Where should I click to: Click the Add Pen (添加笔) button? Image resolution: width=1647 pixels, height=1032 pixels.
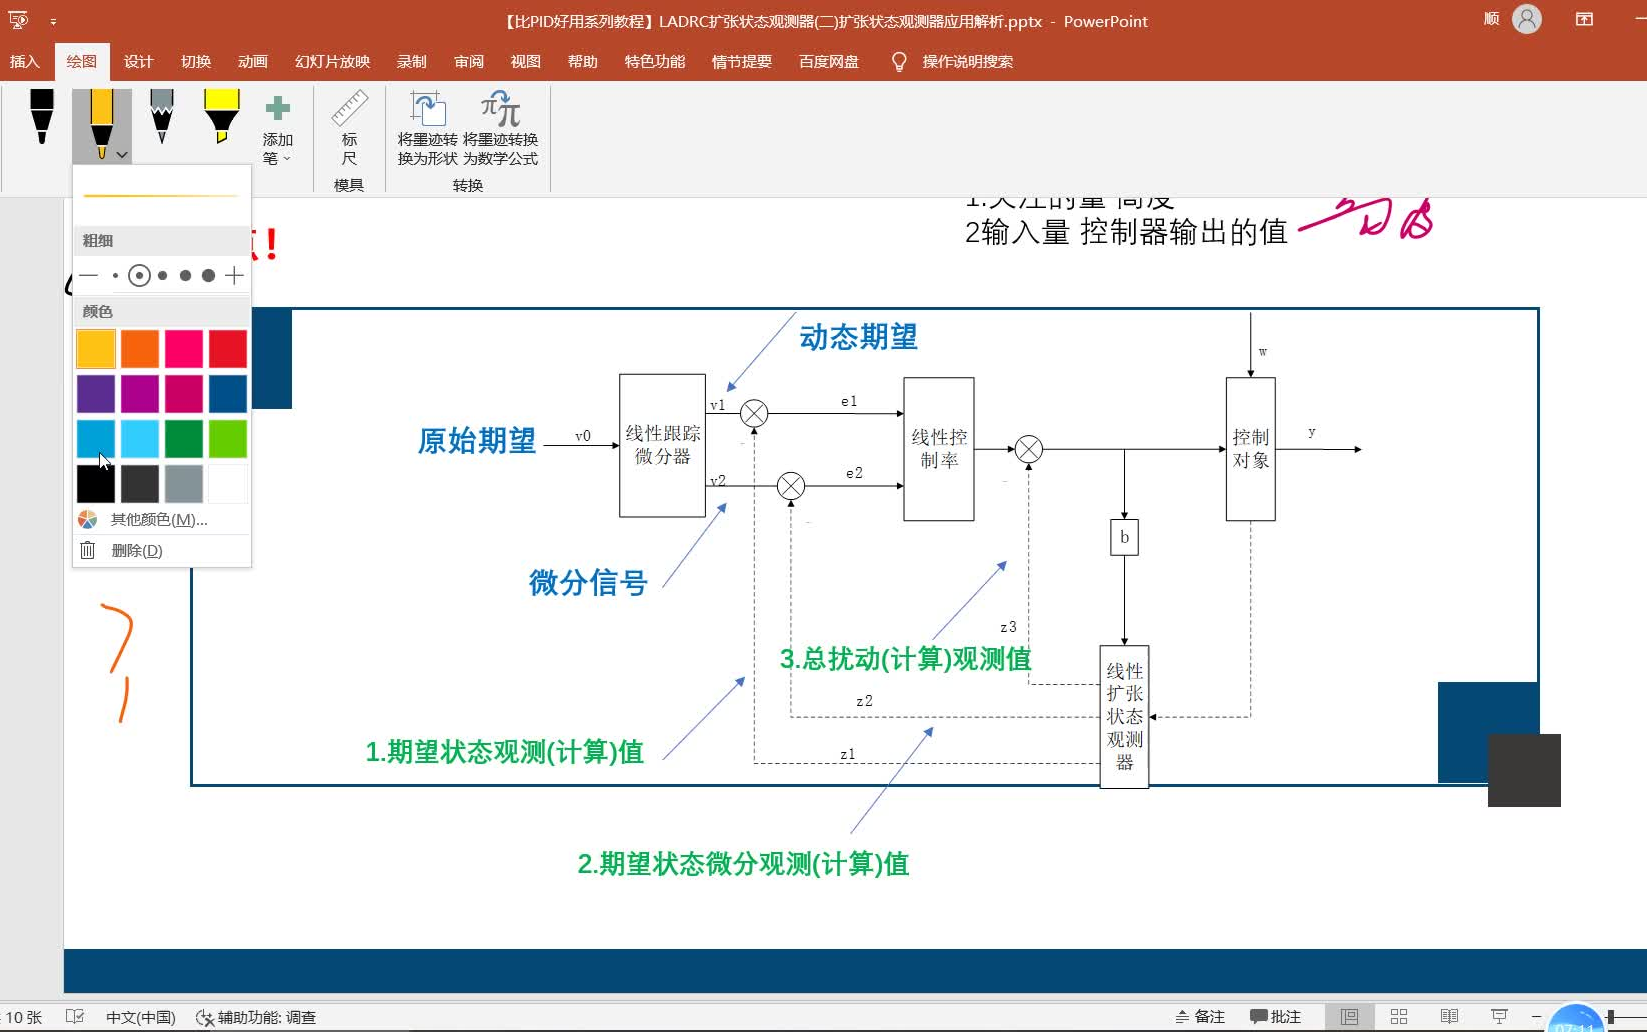[277, 130]
